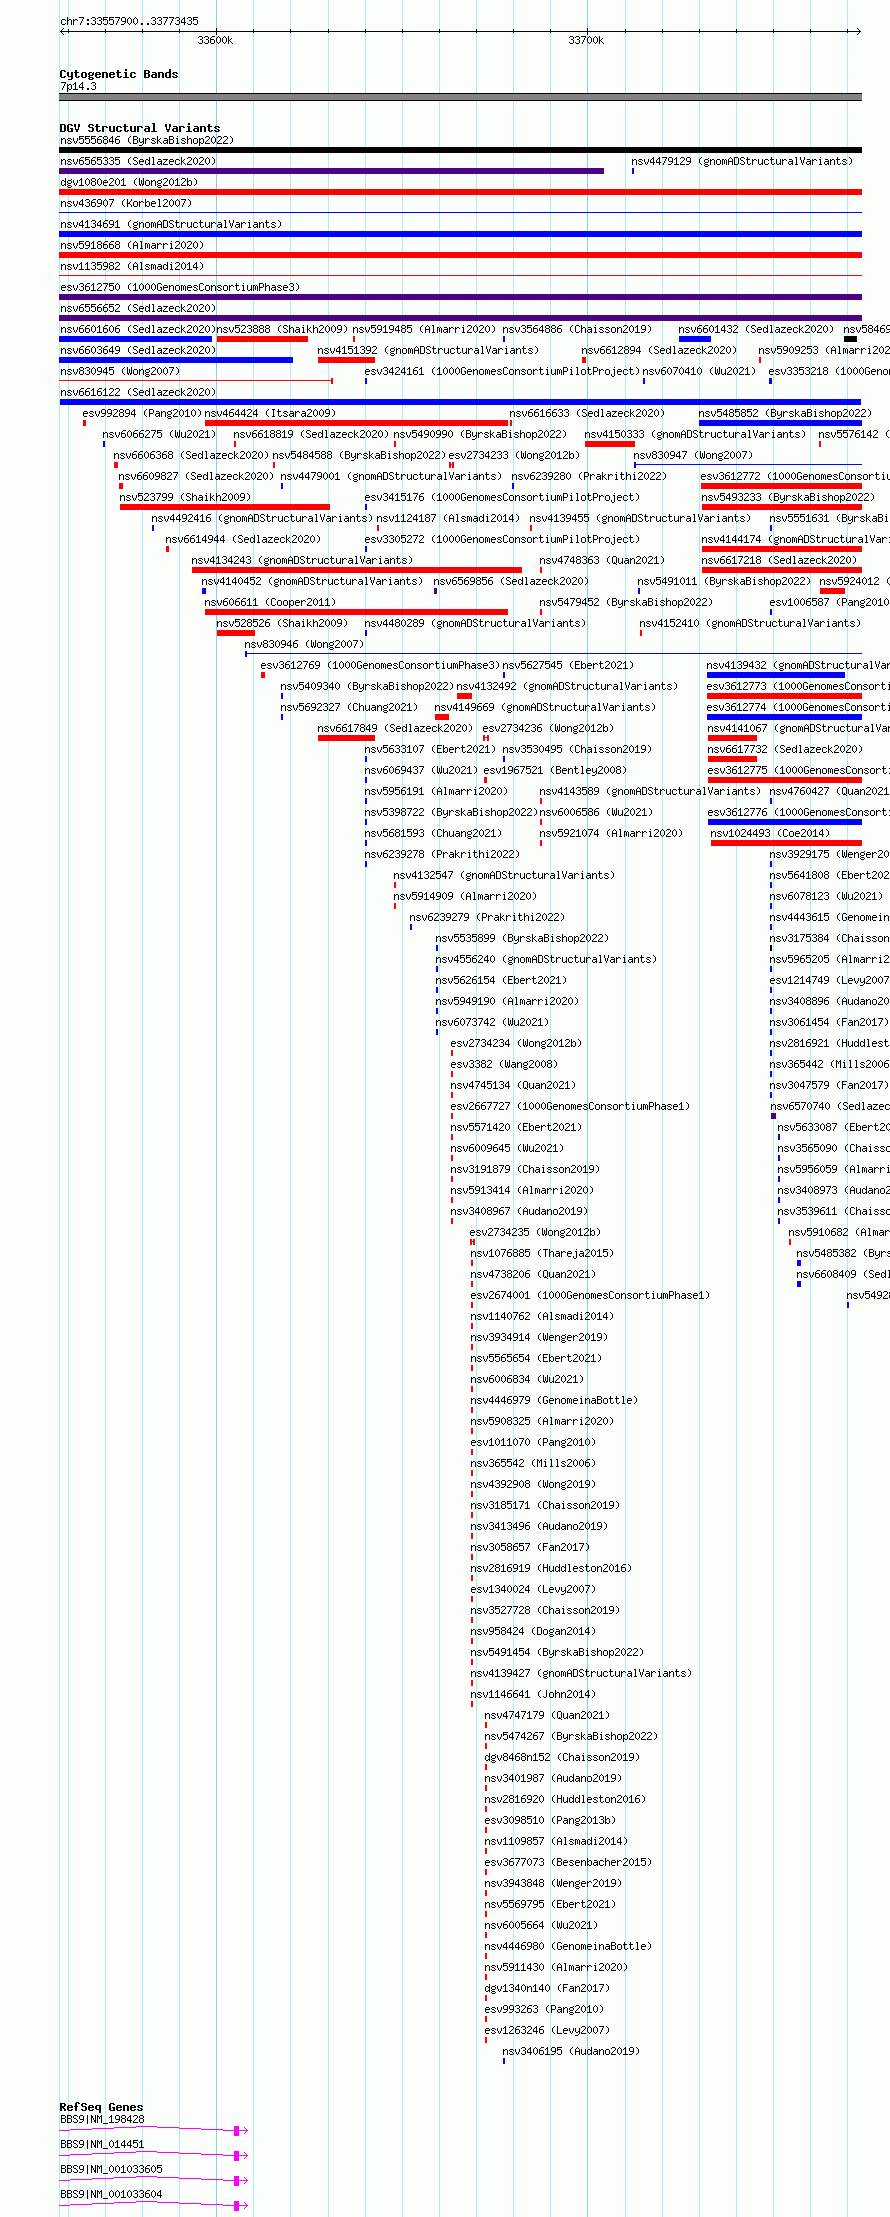Open nsv464424 (Itsara2009) variant label
The image size is (890, 2217).
click(x=270, y=414)
